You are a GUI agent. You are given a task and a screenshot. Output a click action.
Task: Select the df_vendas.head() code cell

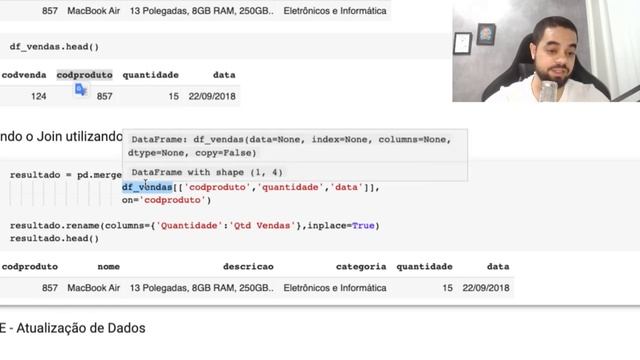click(224, 47)
